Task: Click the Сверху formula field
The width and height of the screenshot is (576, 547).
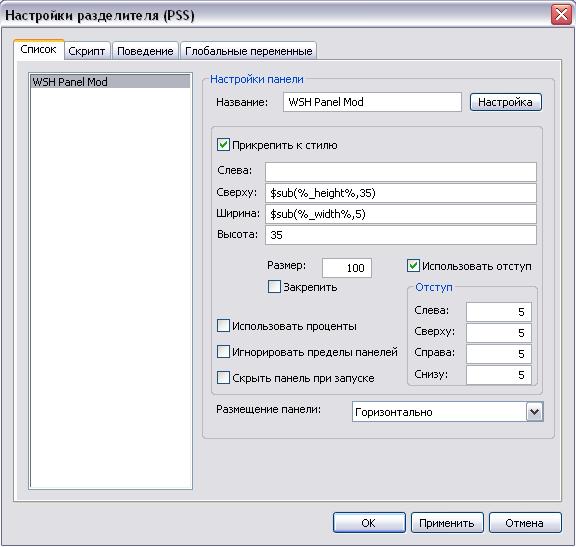Action: click(401, 193)
